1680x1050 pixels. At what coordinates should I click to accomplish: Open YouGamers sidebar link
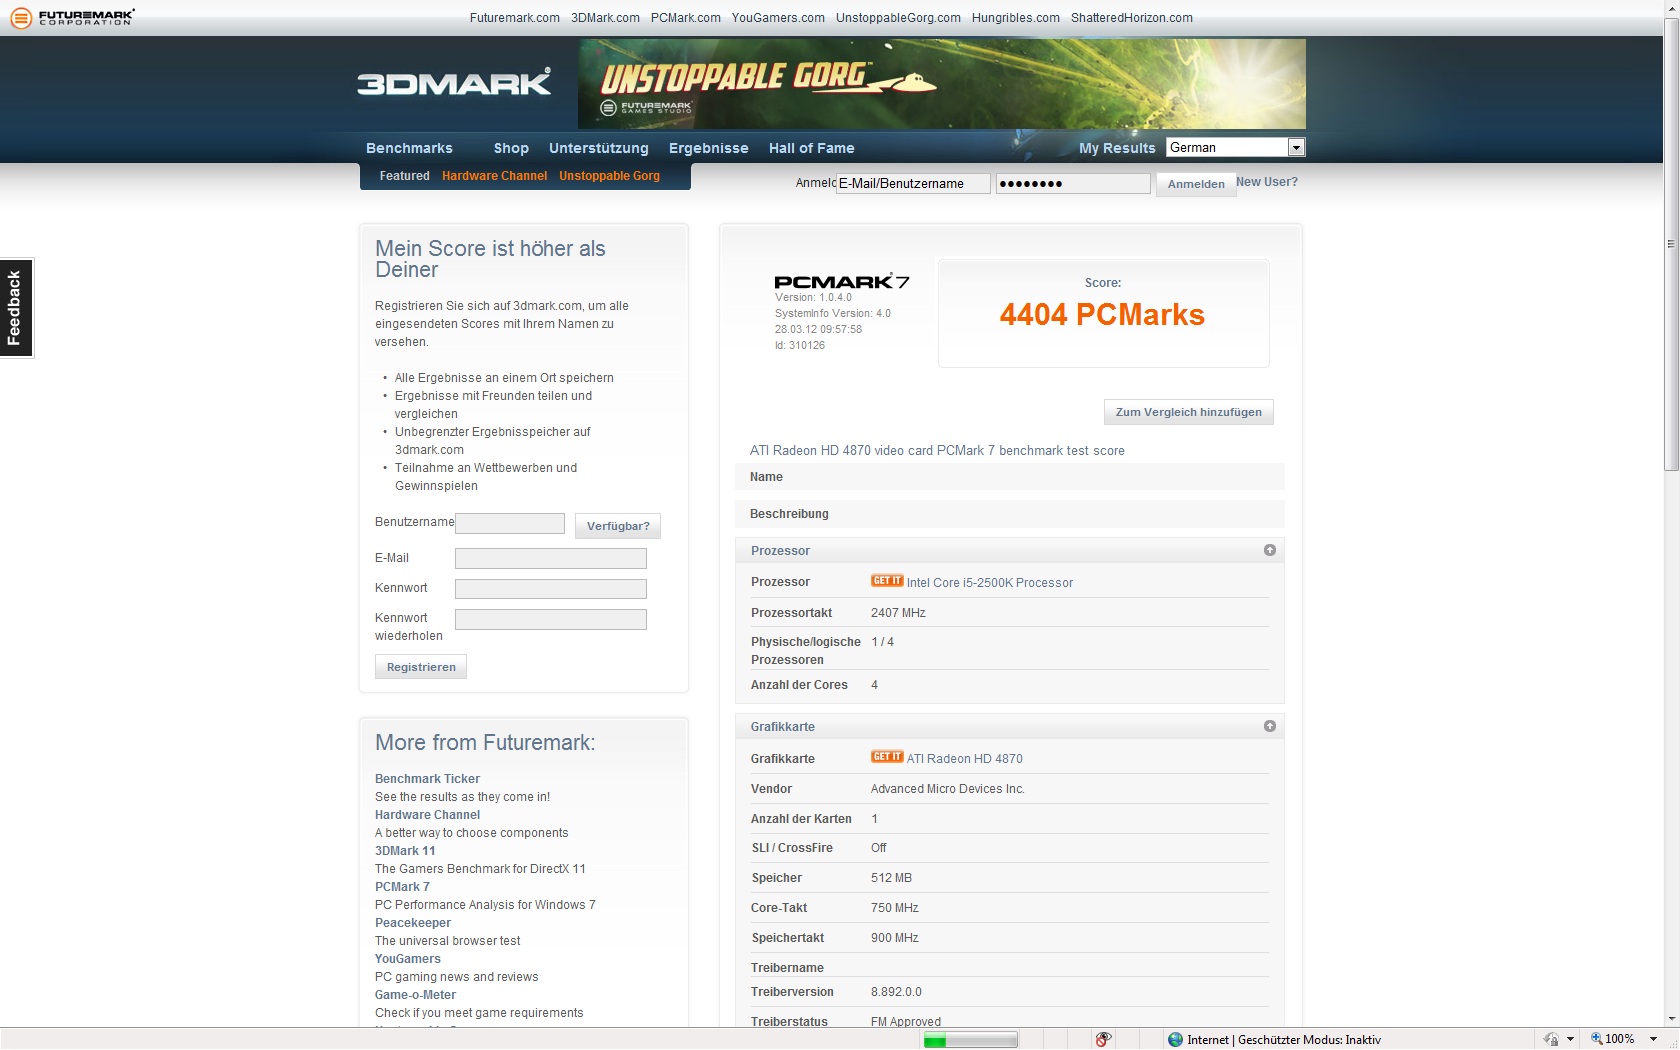click(408, 959)
